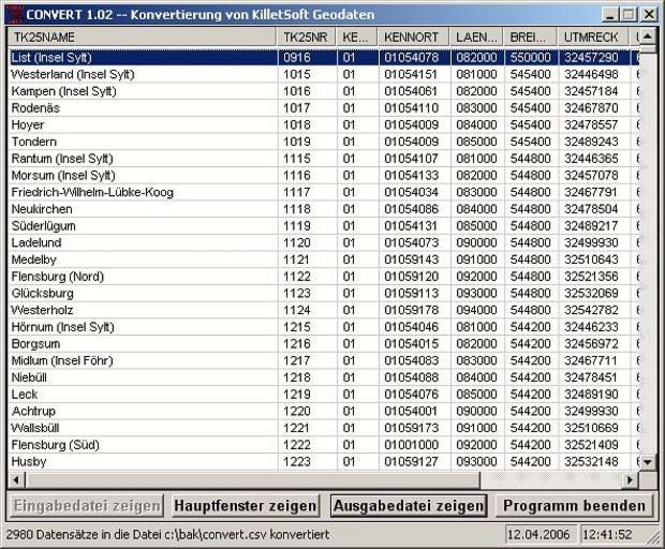Select the Westerholz row

[323, 310]
